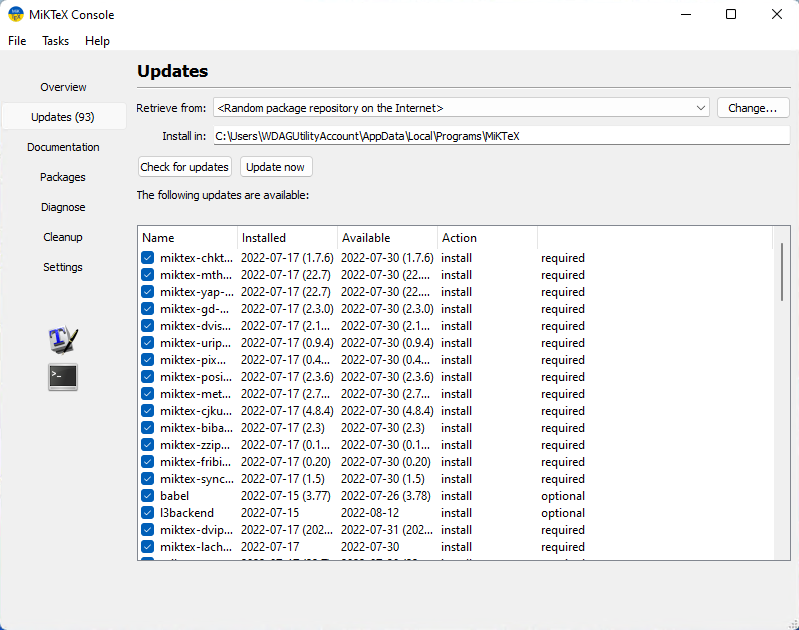The height and width of the screenshot is (630, 799).
Task: Click the updates list vertical scrollbar
Action: pyautogui.click(x=782, y=270)
